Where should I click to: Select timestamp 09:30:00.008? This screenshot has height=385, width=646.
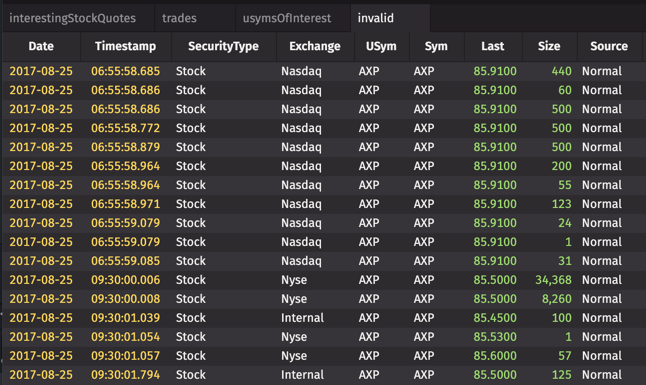point(125,299)
